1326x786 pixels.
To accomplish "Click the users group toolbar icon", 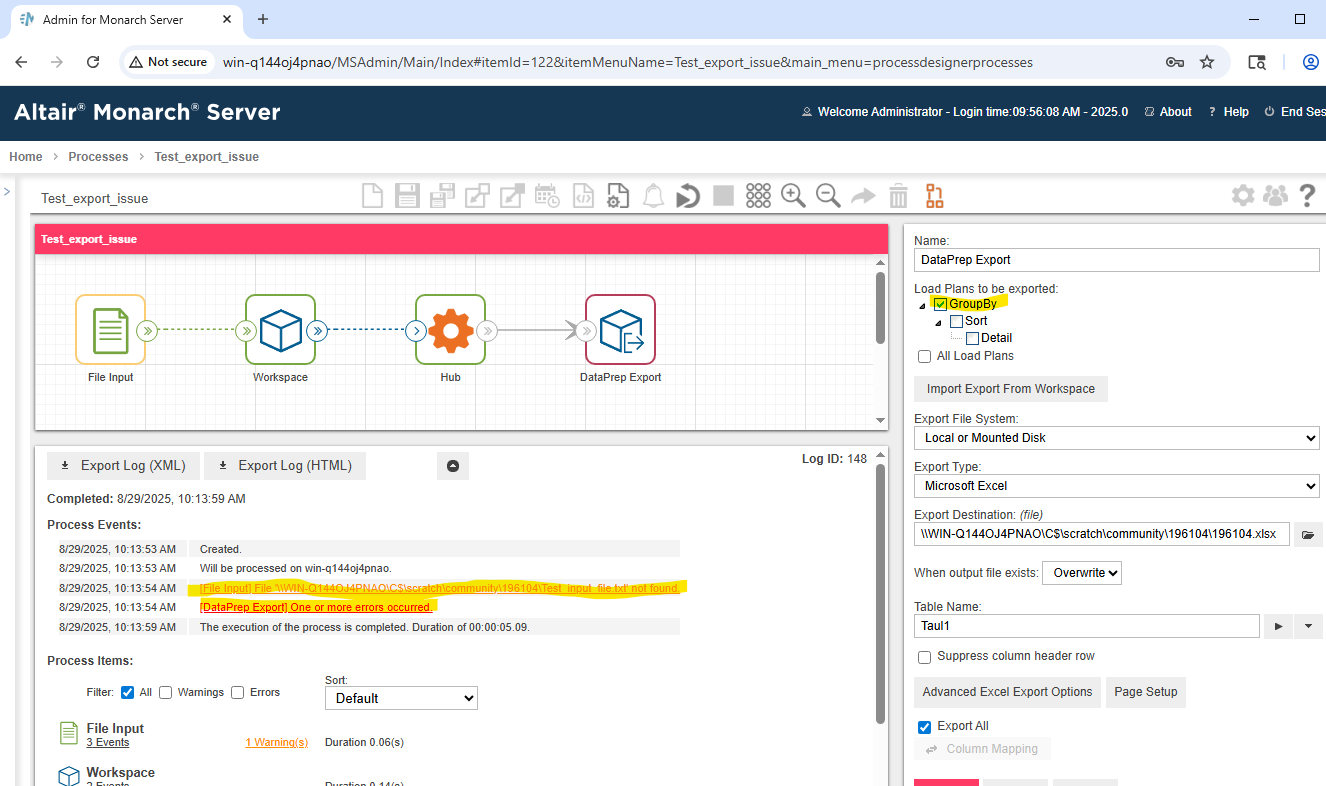I will click(1275, 196).
